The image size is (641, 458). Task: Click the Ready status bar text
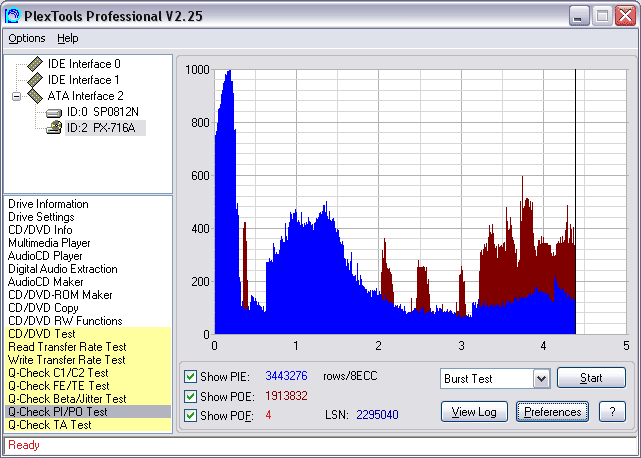pyautogui.click(x=24, y=445)
